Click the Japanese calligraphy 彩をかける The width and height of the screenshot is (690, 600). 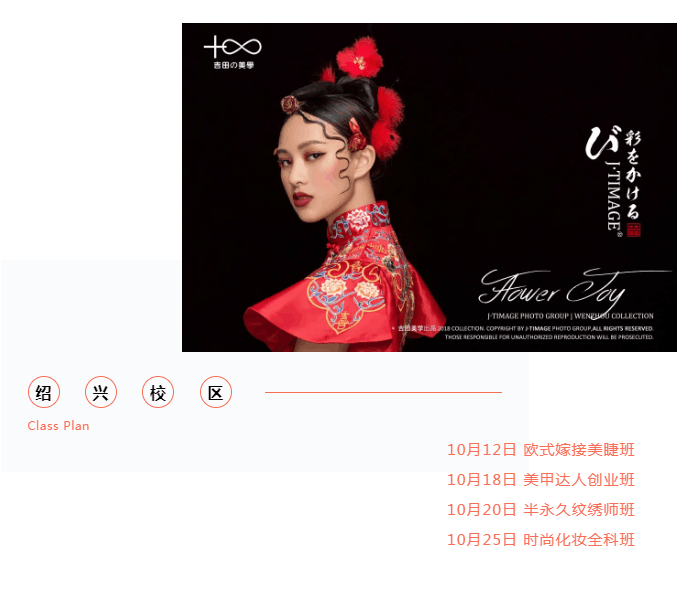[x=632, y=174]
